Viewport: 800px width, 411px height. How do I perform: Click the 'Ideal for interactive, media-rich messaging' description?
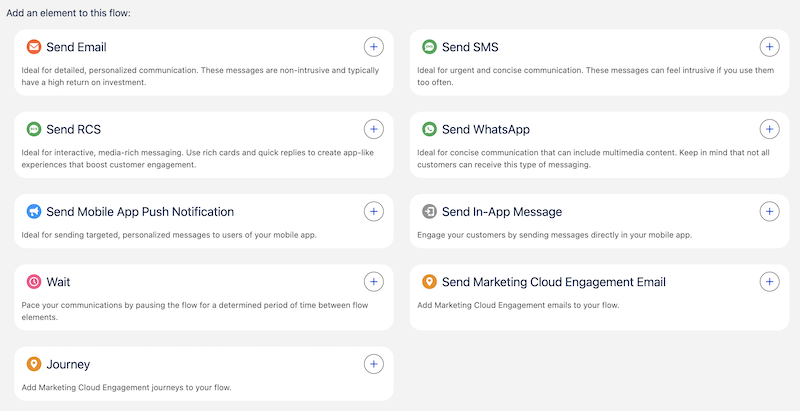pyautogui.click(x=198, y=159)
